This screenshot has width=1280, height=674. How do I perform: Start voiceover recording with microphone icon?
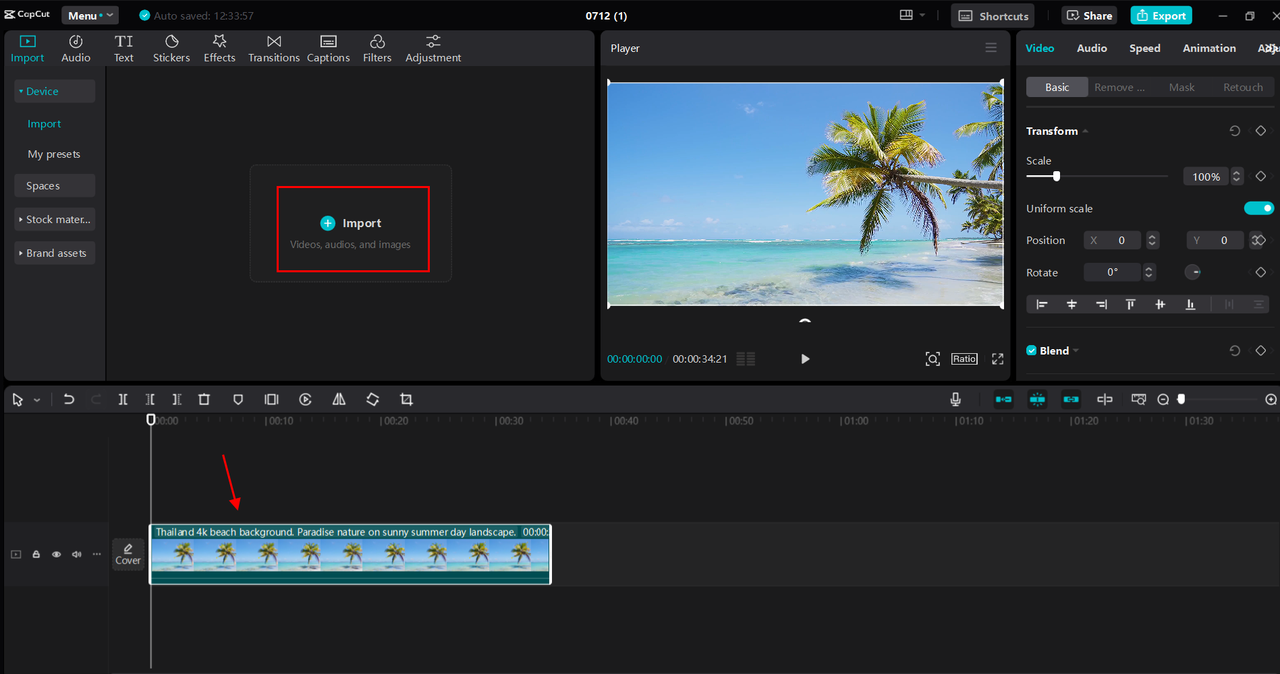955,399
